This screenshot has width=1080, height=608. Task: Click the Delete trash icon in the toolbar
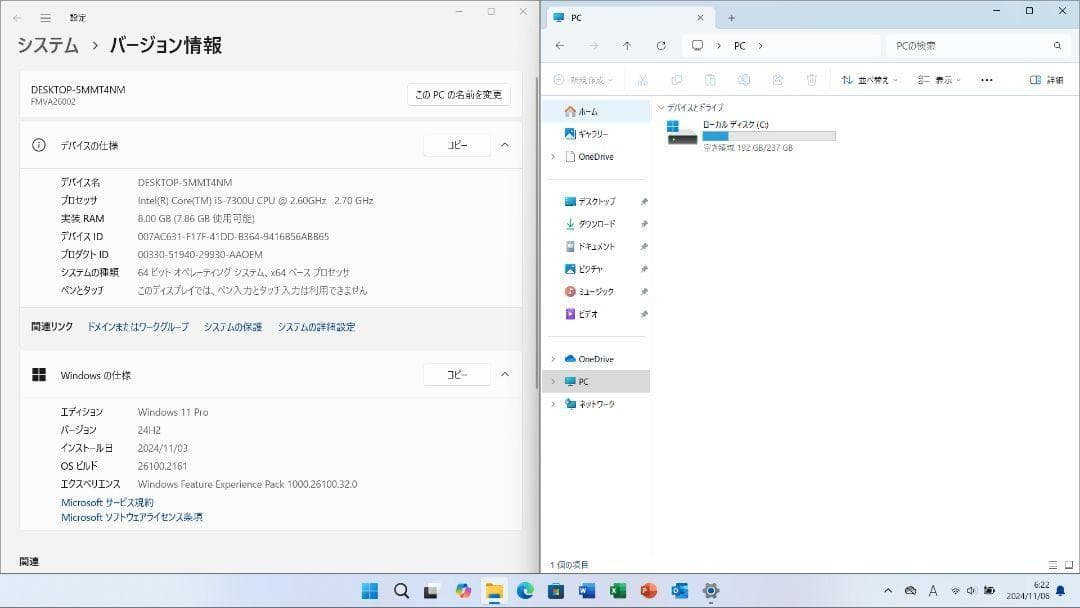(810, 80)
